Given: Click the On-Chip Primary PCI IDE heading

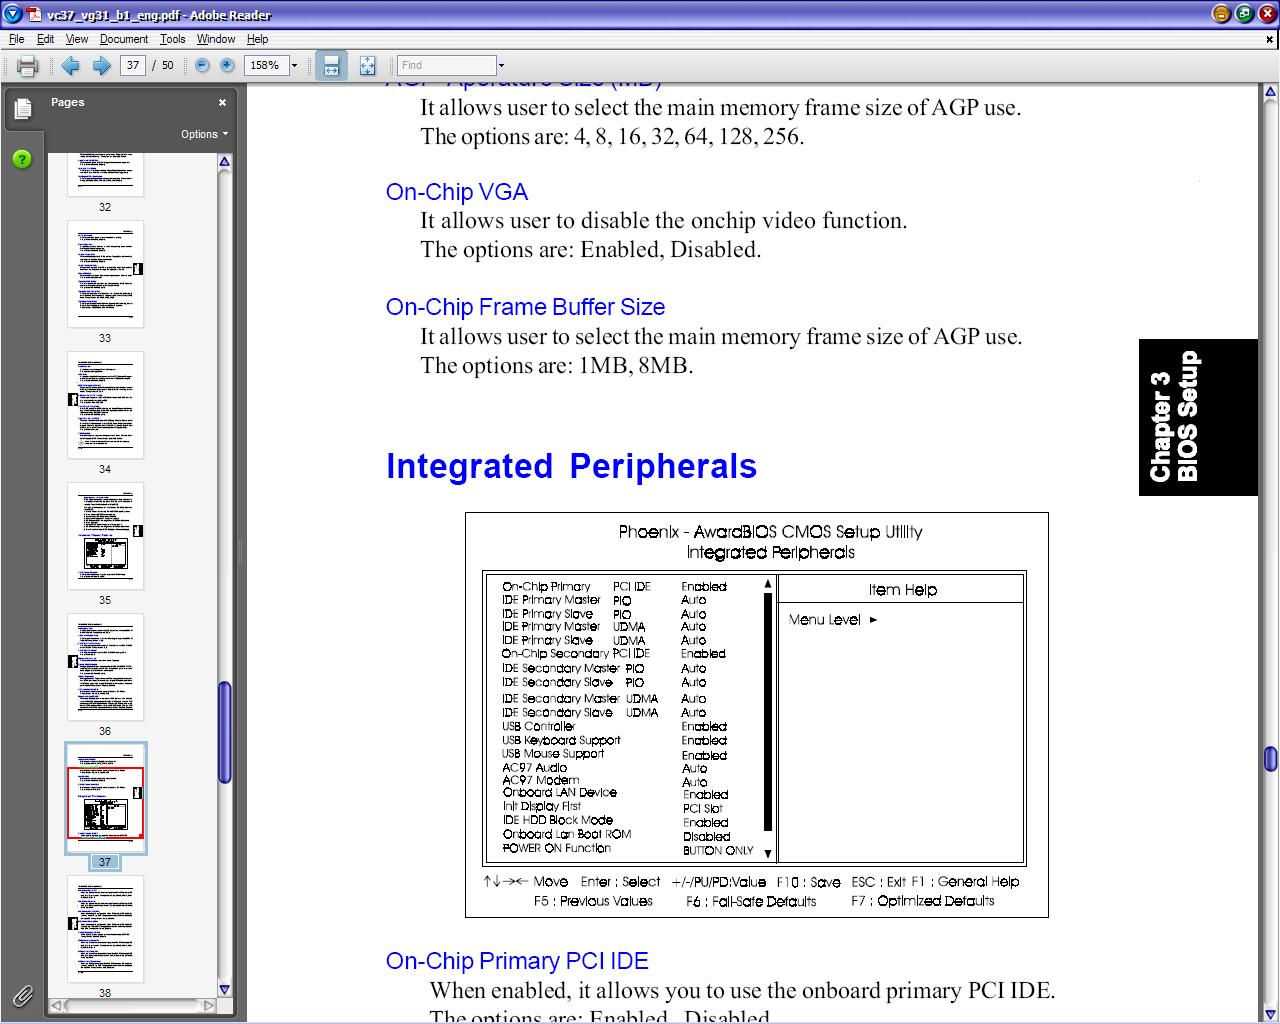Looking at the screenshot, I should [517, 961].
